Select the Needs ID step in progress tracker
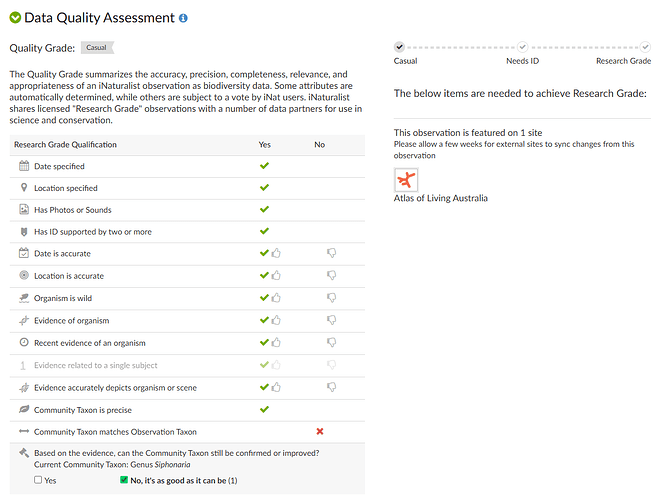Viewport: 663px width, 500px height. pos(522,46)
